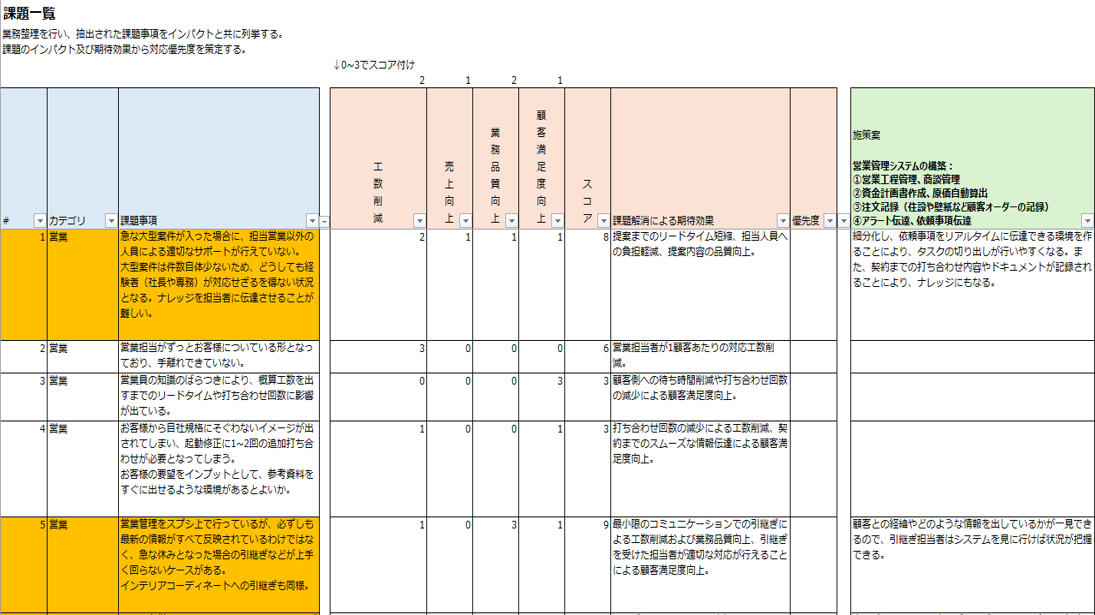Select row 3 issue text starting 営業員の知識のばらつき
Image resolution: width=1095 pixels, height=615 pixels.
(x=219, y=397)
